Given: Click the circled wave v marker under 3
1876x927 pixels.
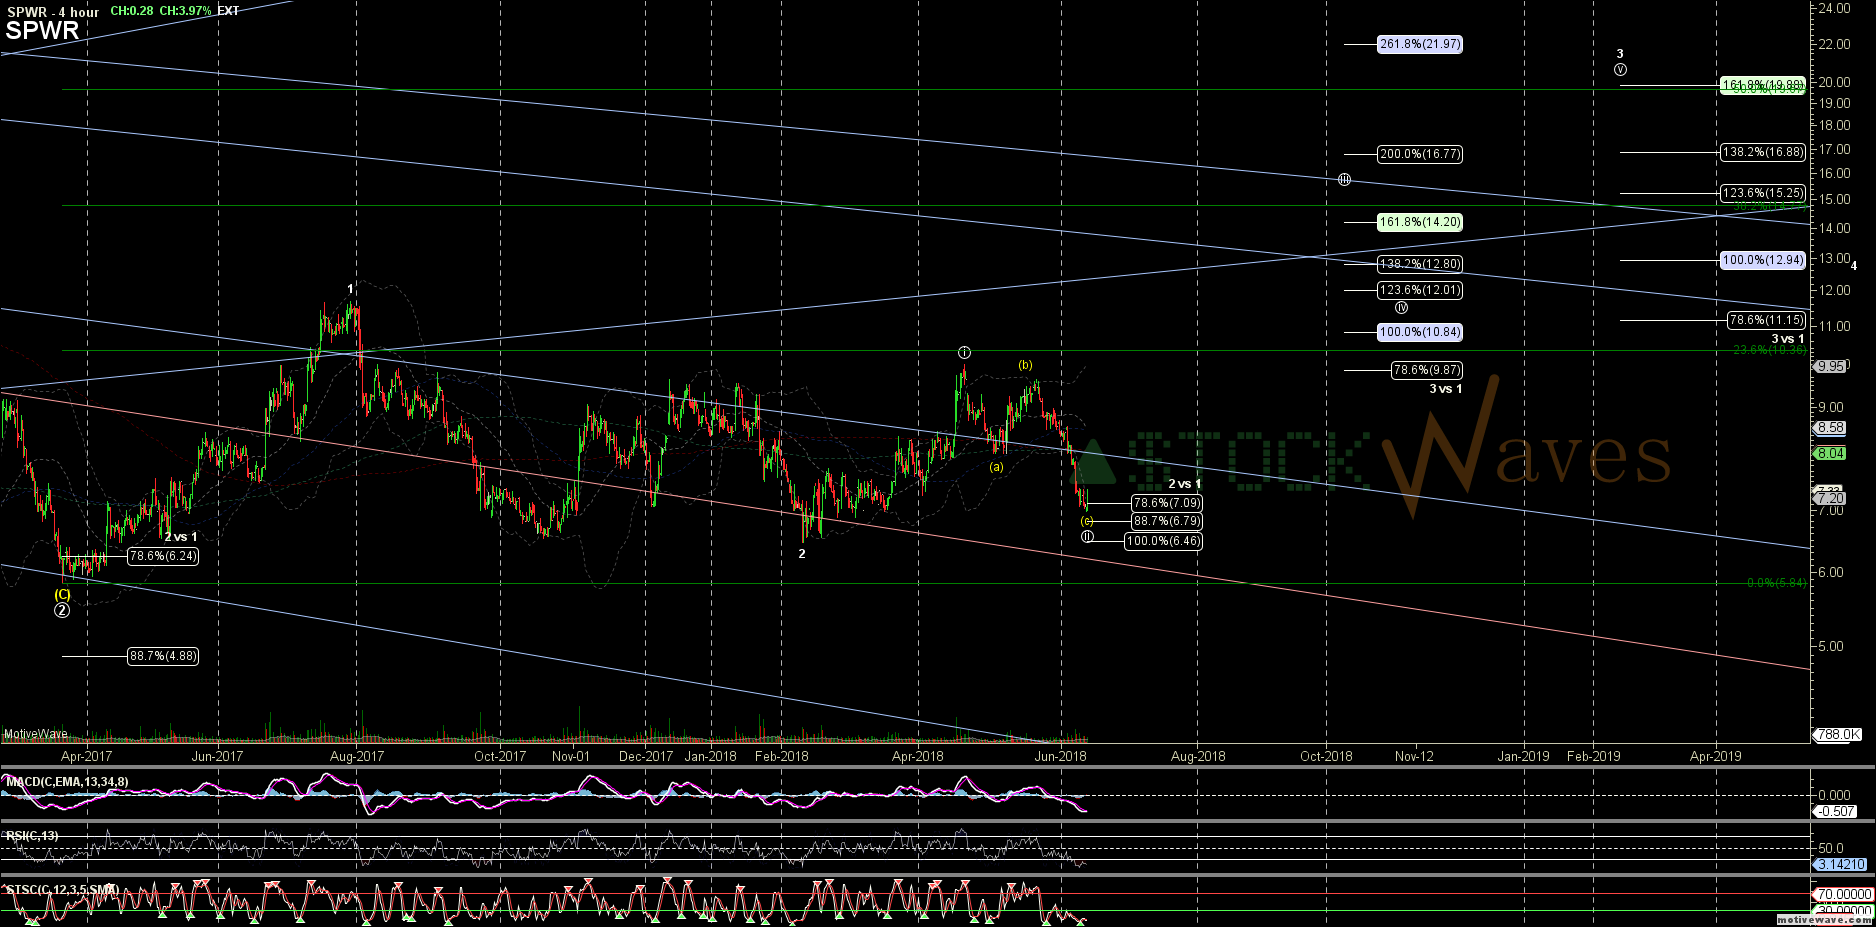Looking at the screenshot, I should tap(1620, 70).
